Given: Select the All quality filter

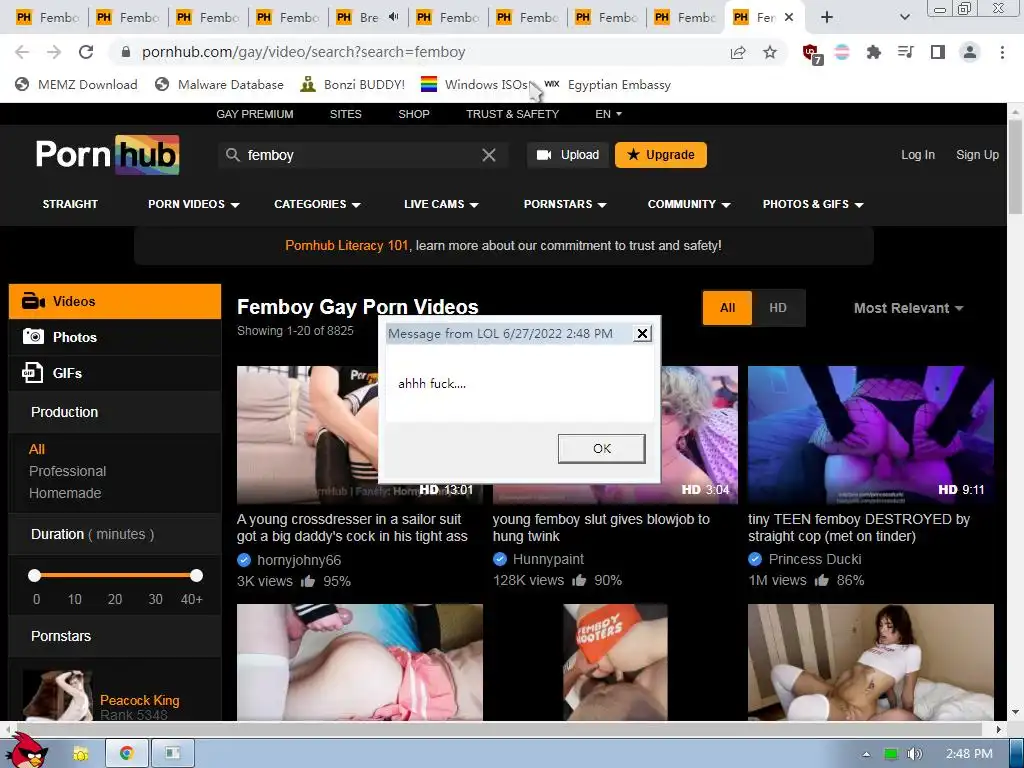Looking at the screenshot, I should click(728, 308).
